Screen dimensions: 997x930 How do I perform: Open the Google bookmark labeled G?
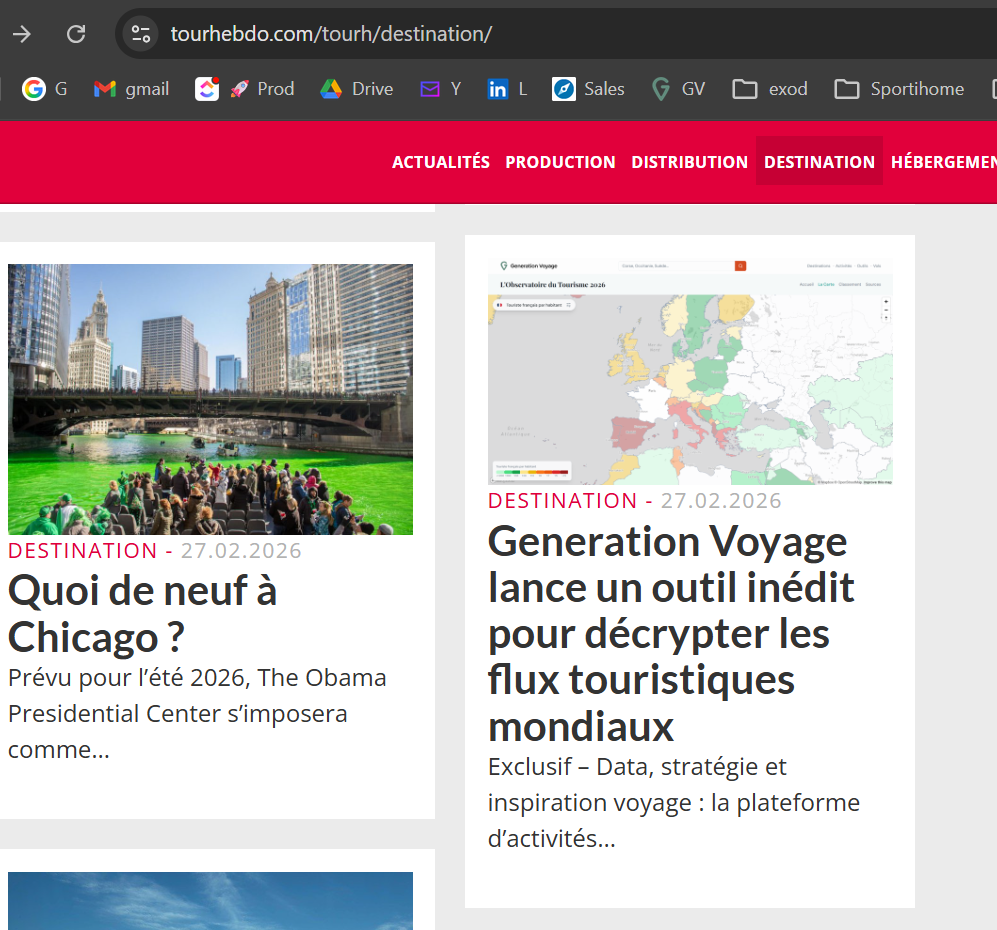pos(45,89)
